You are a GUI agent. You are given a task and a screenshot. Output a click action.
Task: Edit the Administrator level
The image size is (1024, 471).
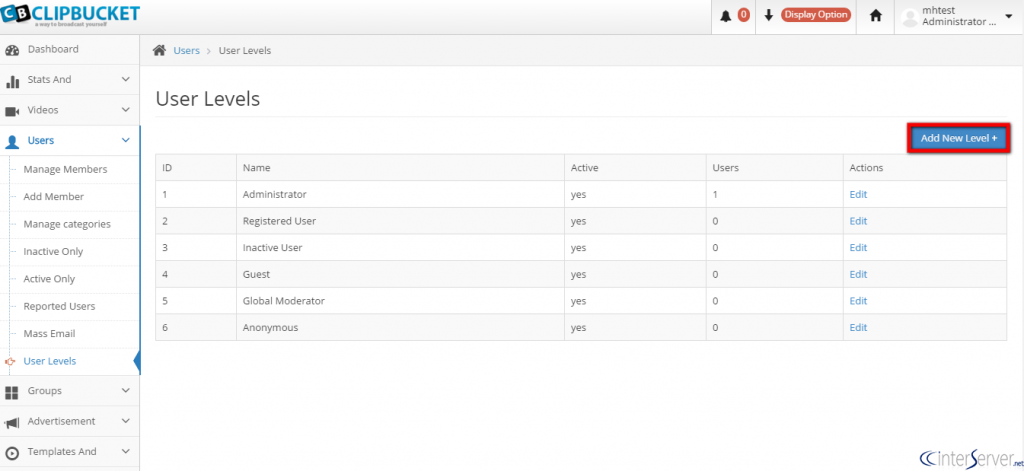[x=858, y=194]
